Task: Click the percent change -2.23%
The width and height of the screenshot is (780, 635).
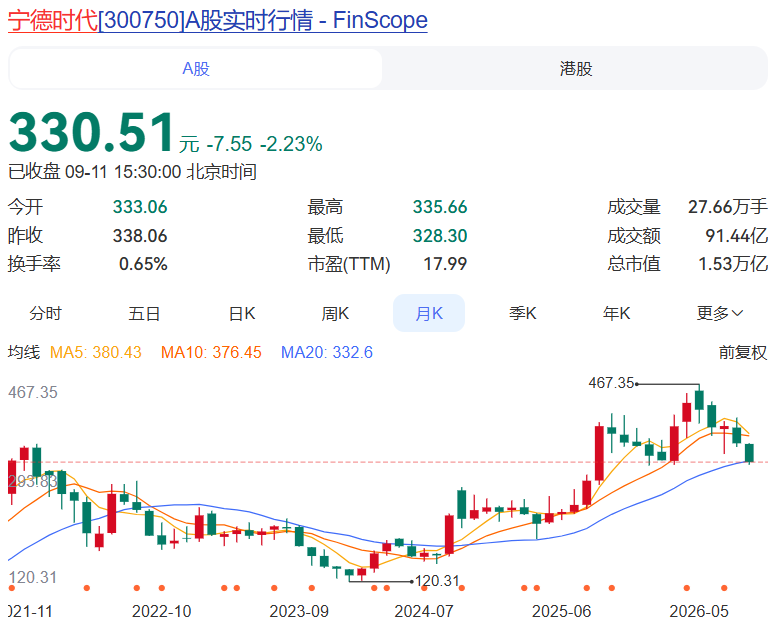Action: [291, 144]
